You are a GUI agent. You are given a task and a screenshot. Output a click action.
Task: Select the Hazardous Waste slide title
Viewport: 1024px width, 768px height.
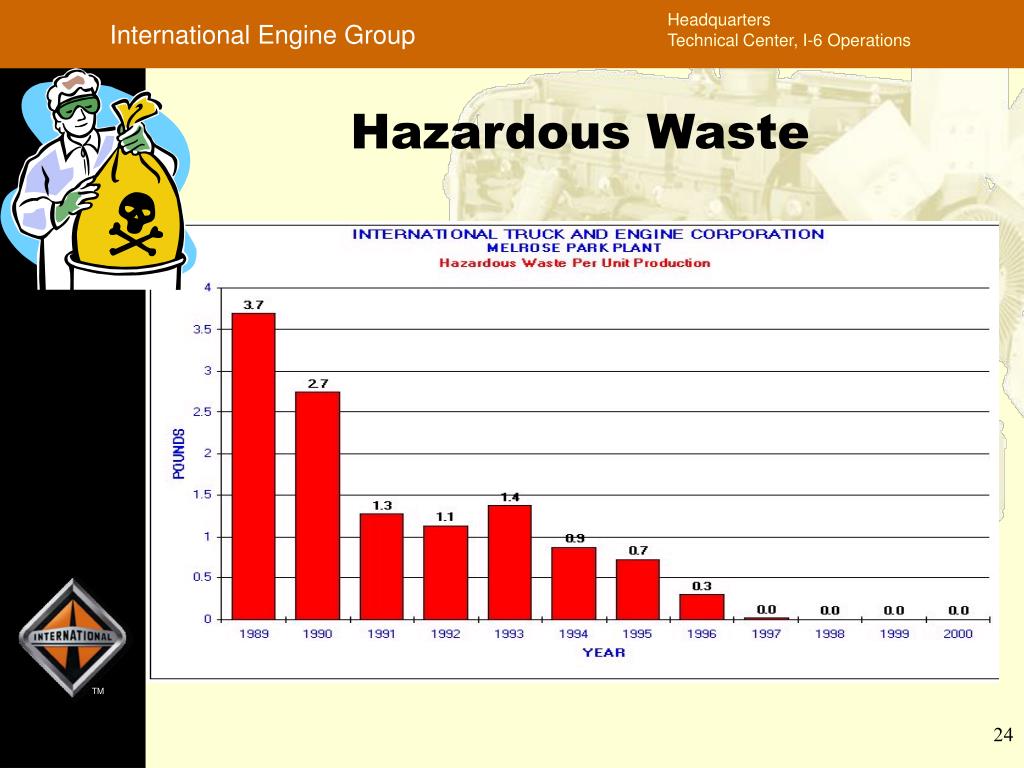point(580,132)
